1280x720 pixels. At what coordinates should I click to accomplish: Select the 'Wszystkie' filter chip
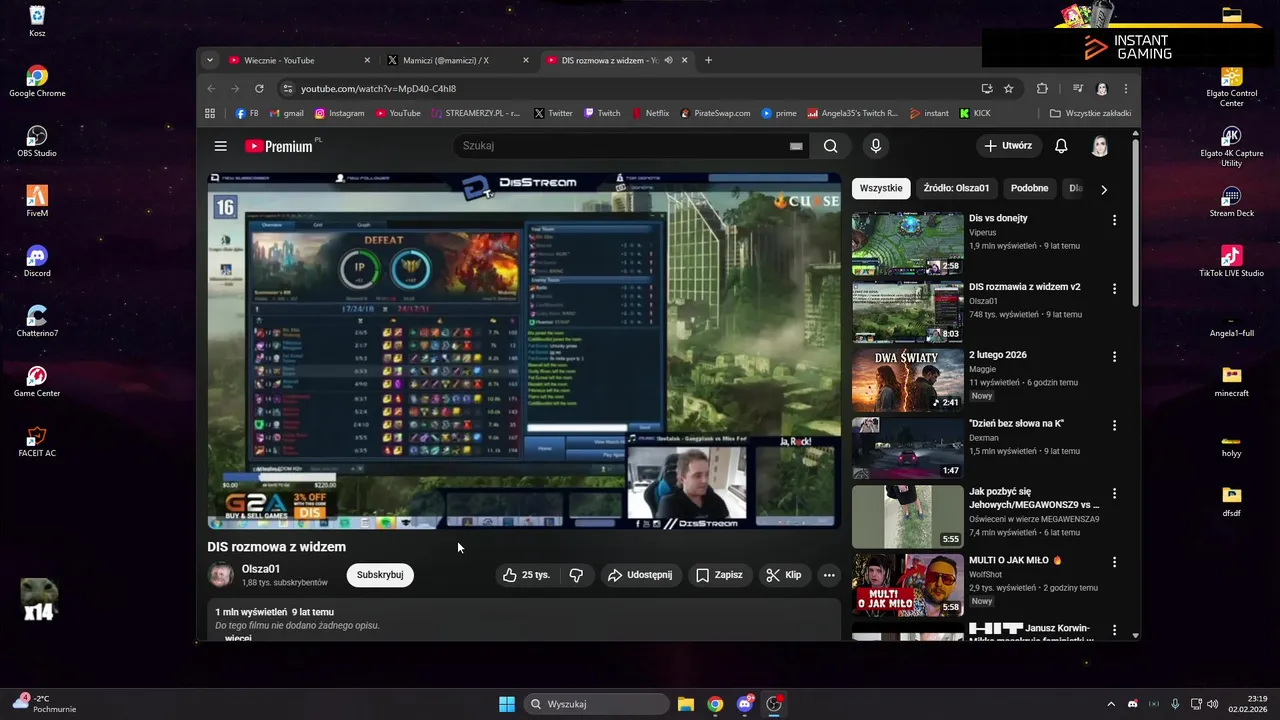point(881,188)
